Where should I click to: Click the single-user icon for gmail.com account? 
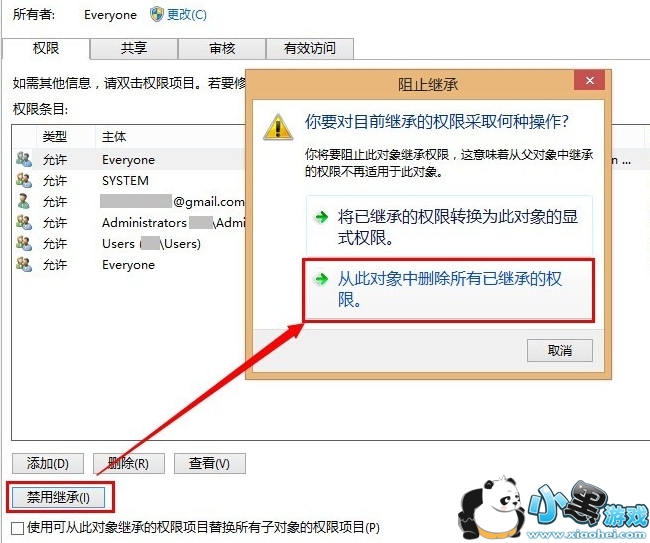(x=24, y=201)
